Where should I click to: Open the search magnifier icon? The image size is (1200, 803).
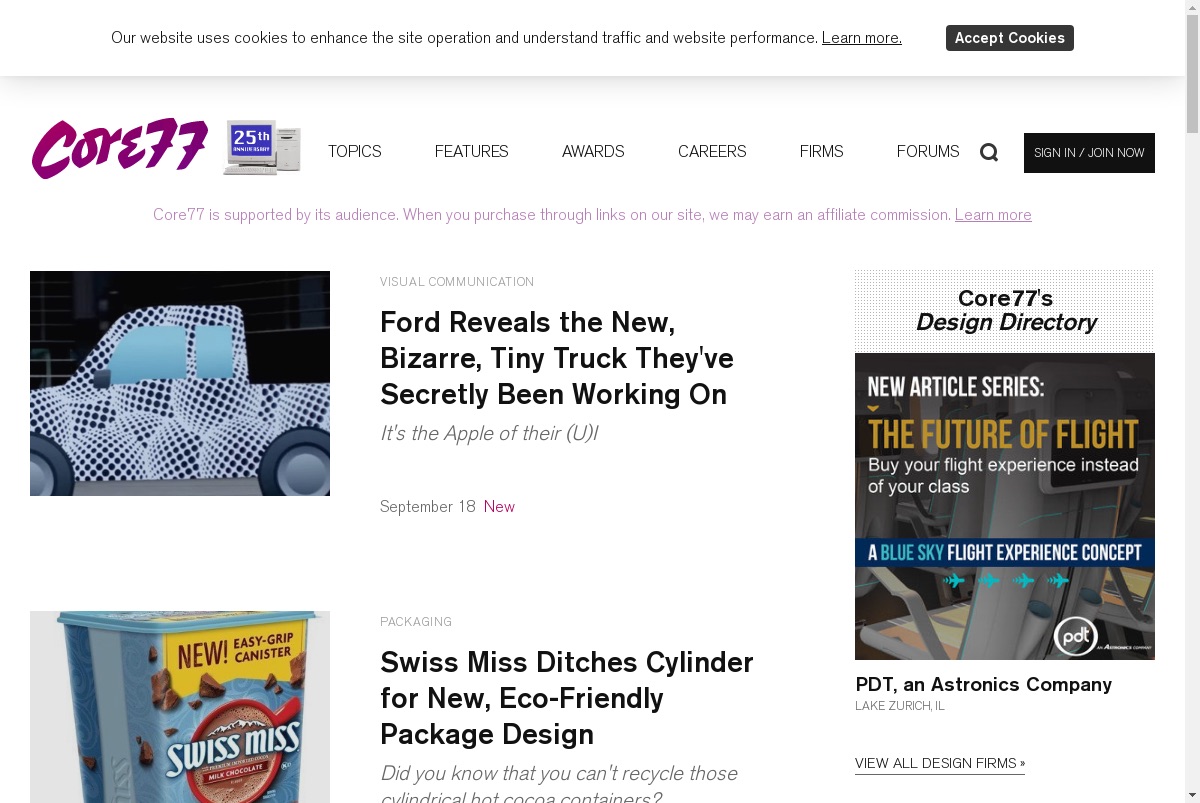989,152
